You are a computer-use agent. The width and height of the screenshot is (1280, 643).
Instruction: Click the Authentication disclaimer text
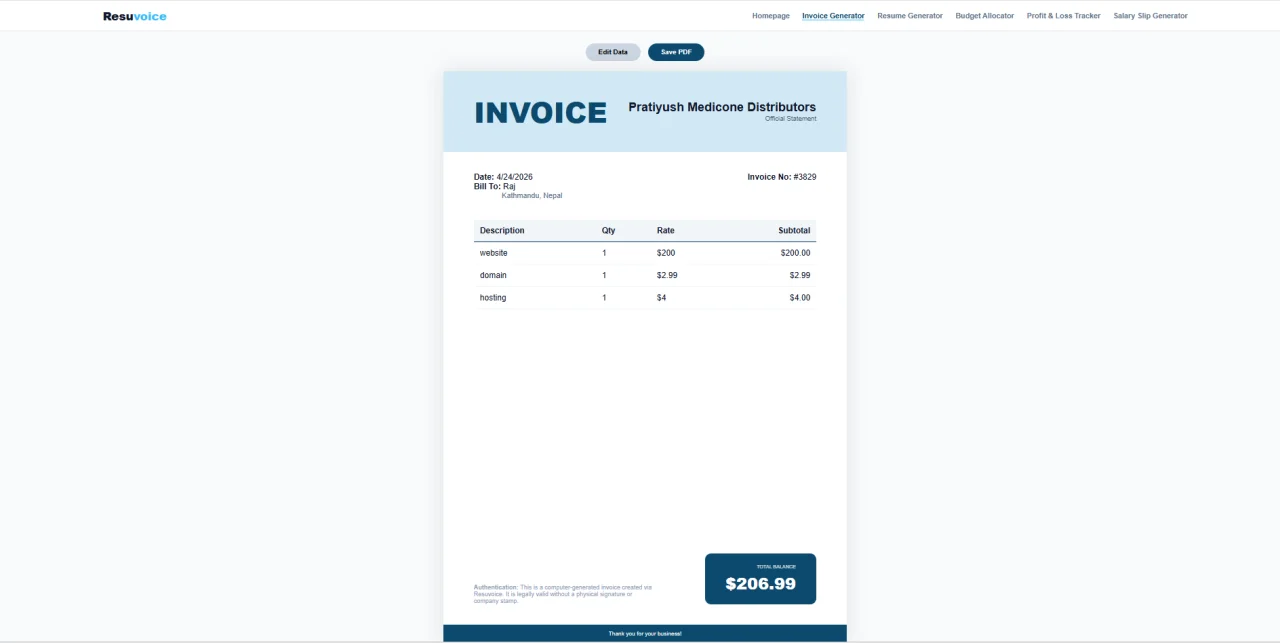coord(563,594)
